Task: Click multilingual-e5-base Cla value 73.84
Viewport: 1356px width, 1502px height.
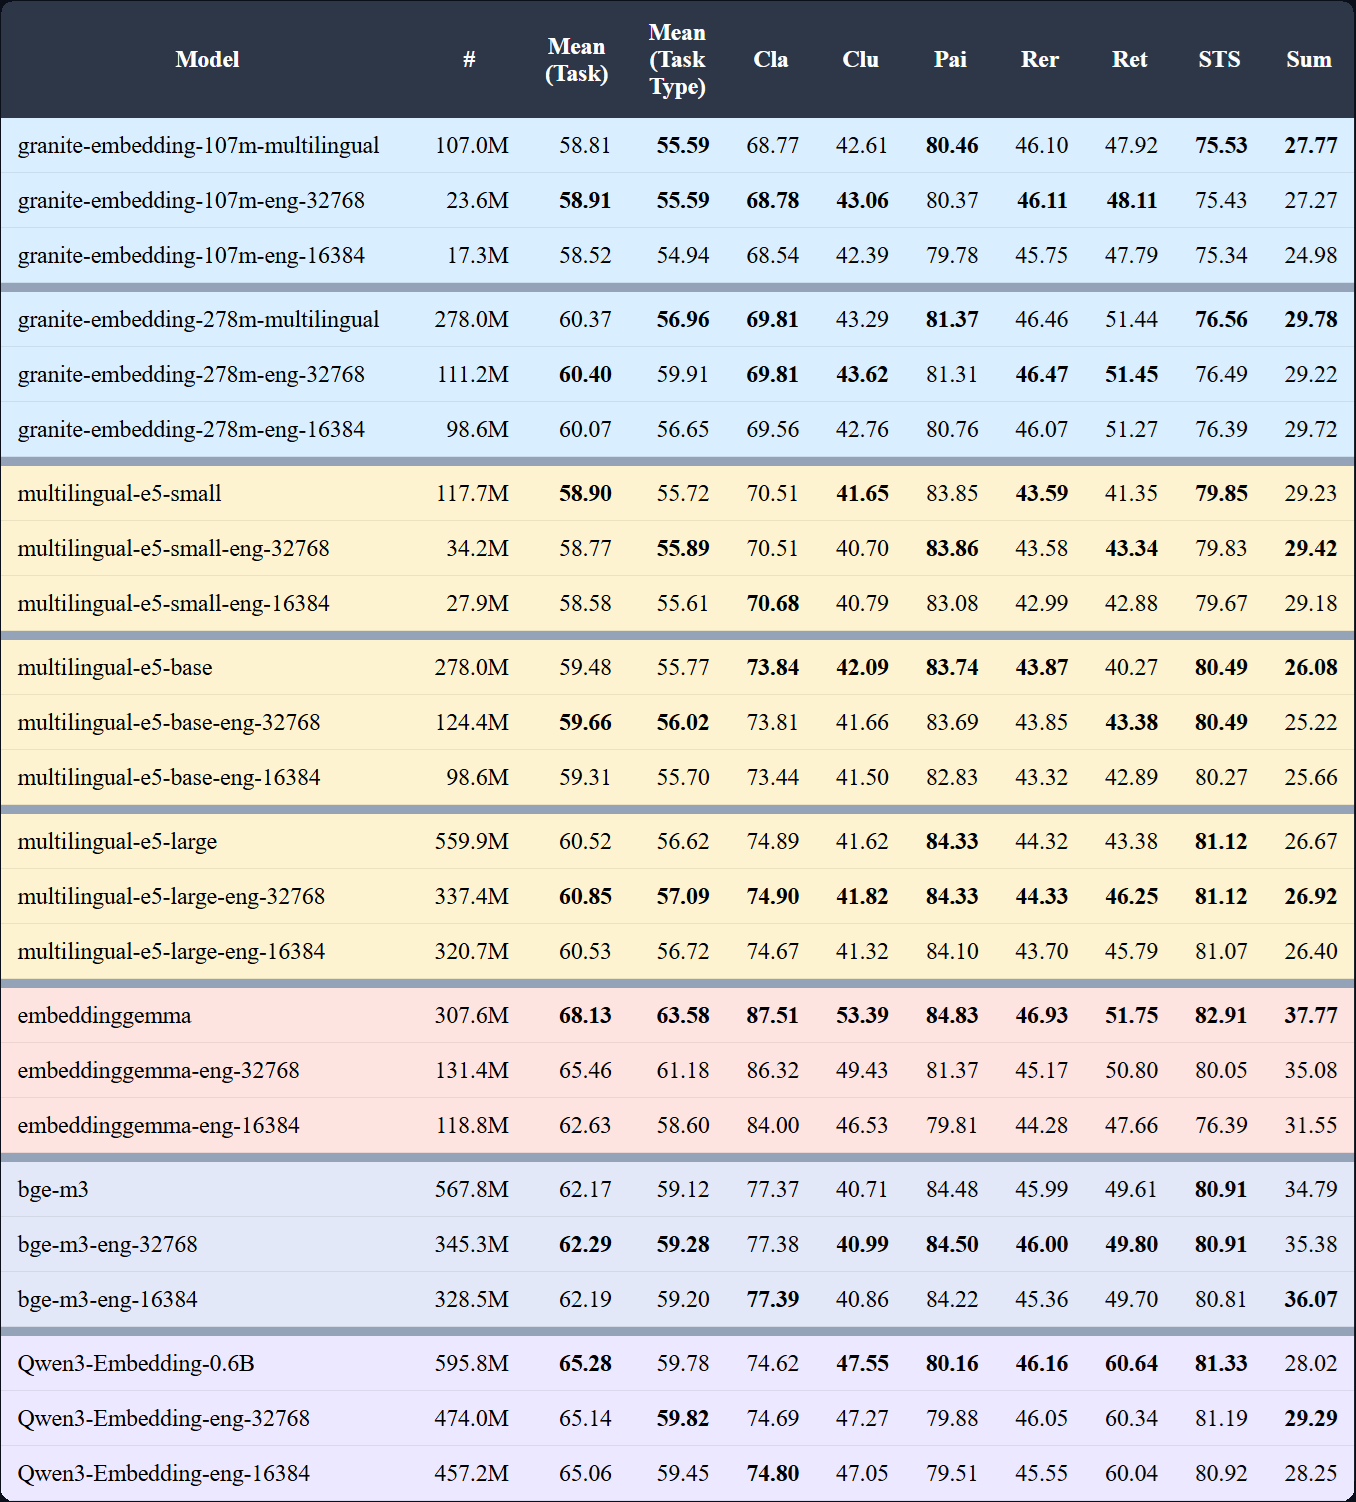Action: tap(773, 668)
